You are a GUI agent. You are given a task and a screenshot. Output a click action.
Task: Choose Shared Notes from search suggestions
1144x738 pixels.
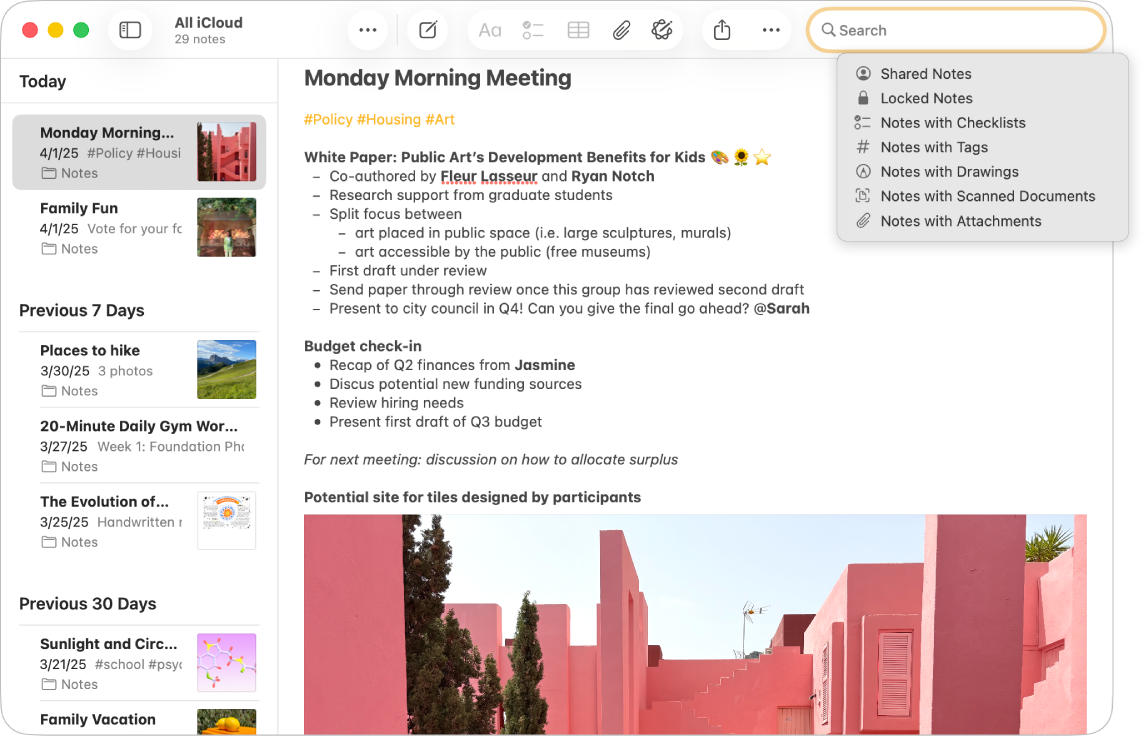point(925,73)
